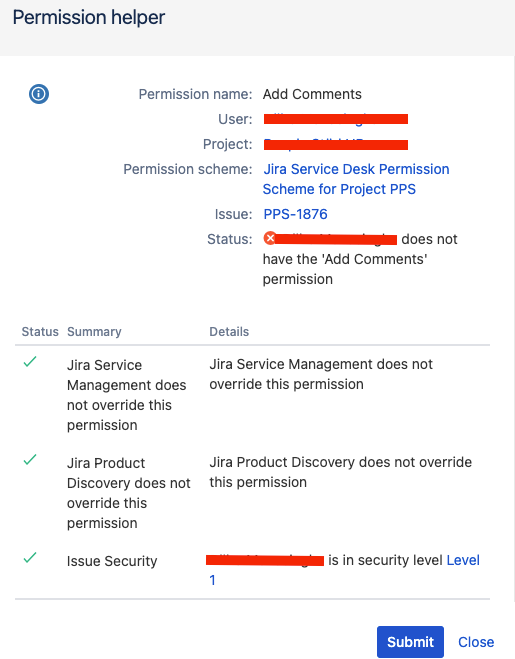
Task: Open issue PPS-1876 link
Action: tap(295, 214)
